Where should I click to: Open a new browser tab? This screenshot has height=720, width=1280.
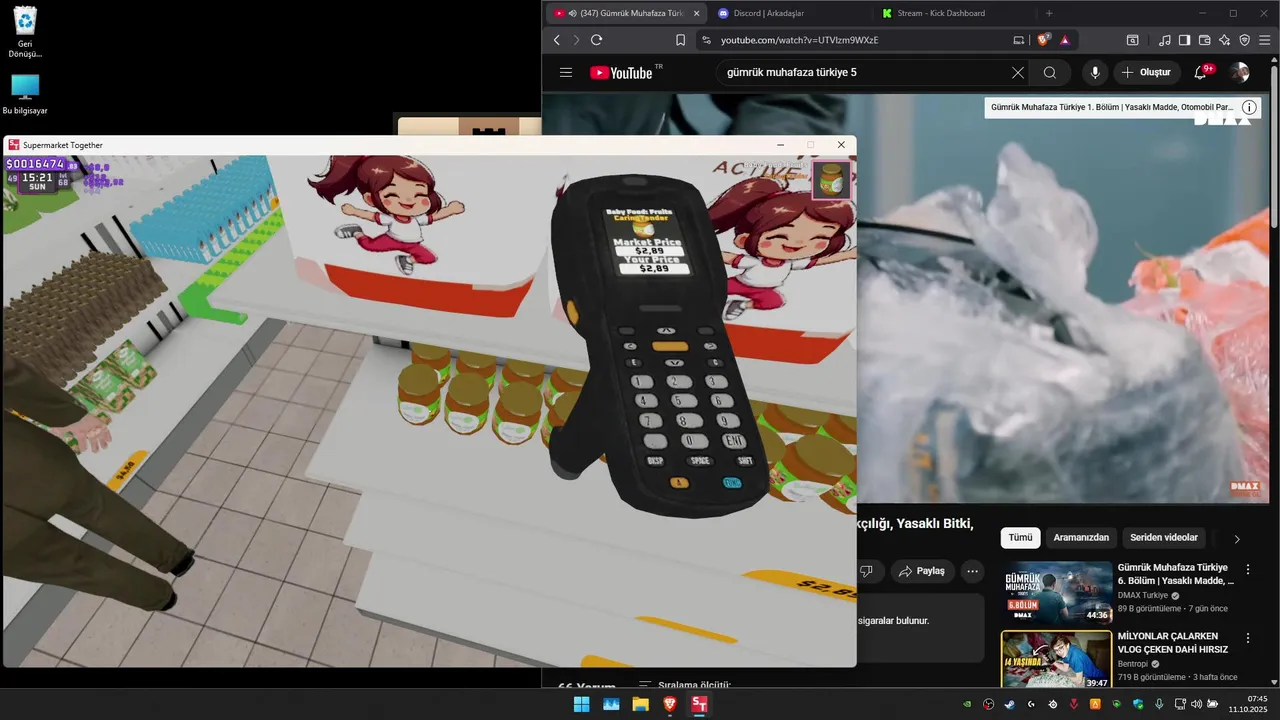point(1049,13)
